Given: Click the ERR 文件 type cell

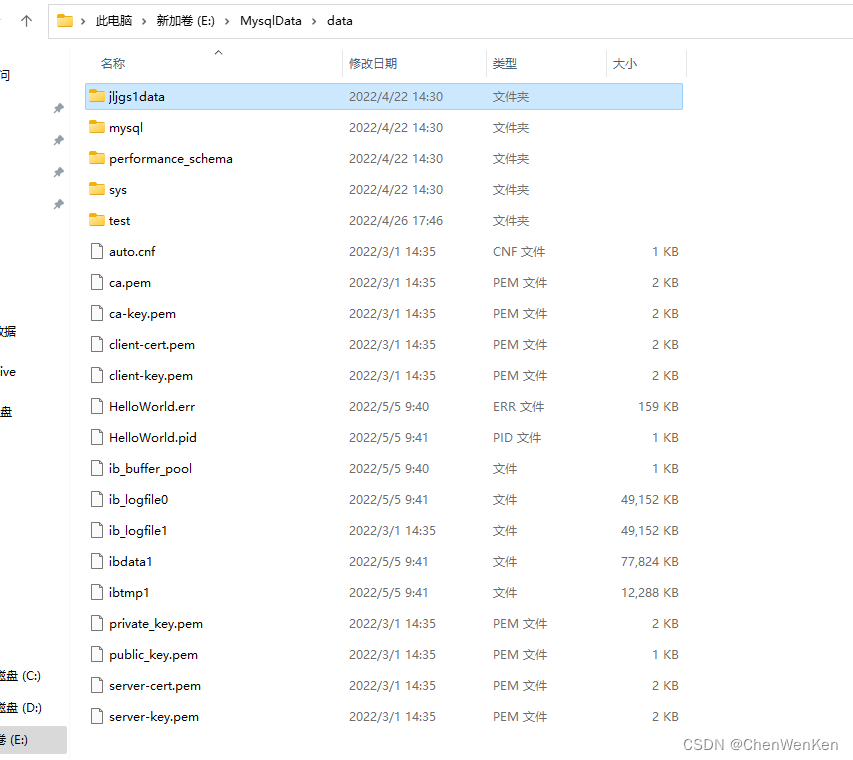Looking at the screenshot, I should (x=518, y=406).
